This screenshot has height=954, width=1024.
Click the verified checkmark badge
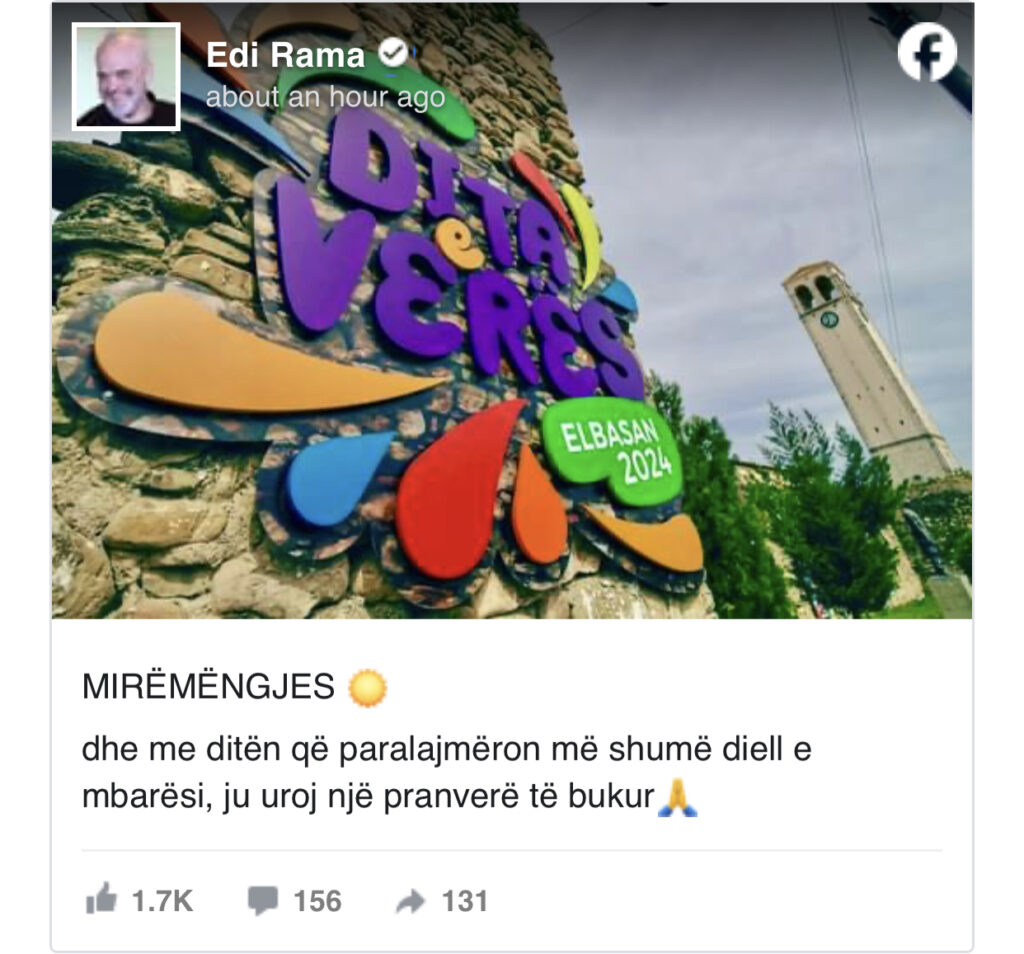393,54
